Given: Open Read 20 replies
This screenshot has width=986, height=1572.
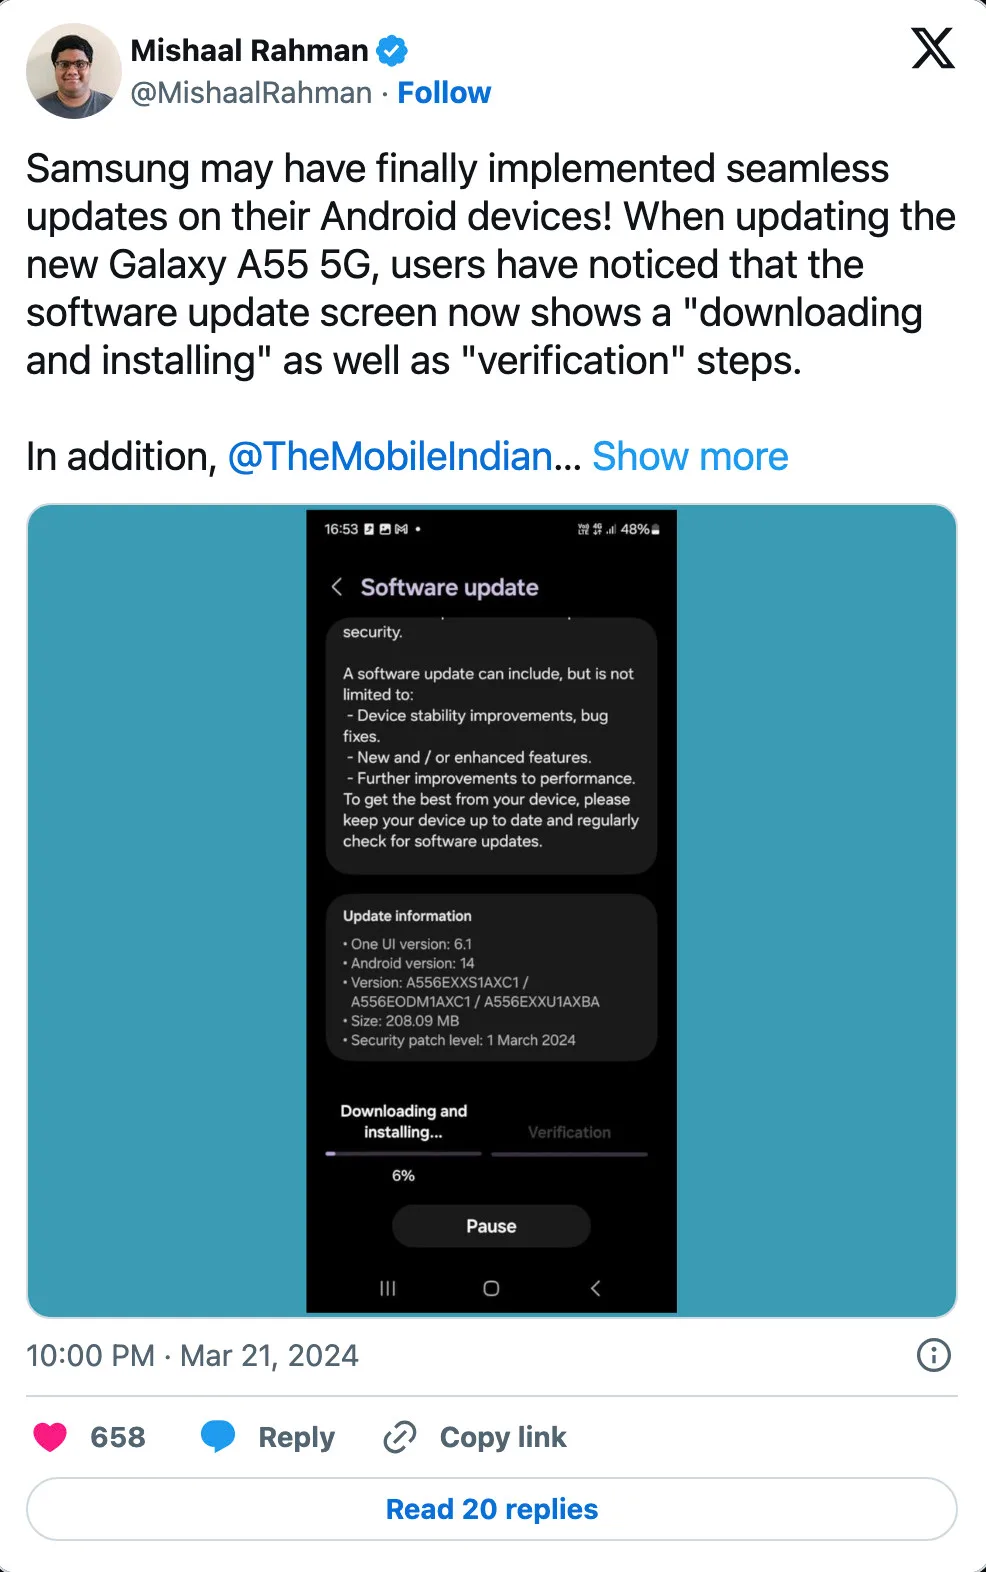Looking at the screenshot, I should point(492,1509).
